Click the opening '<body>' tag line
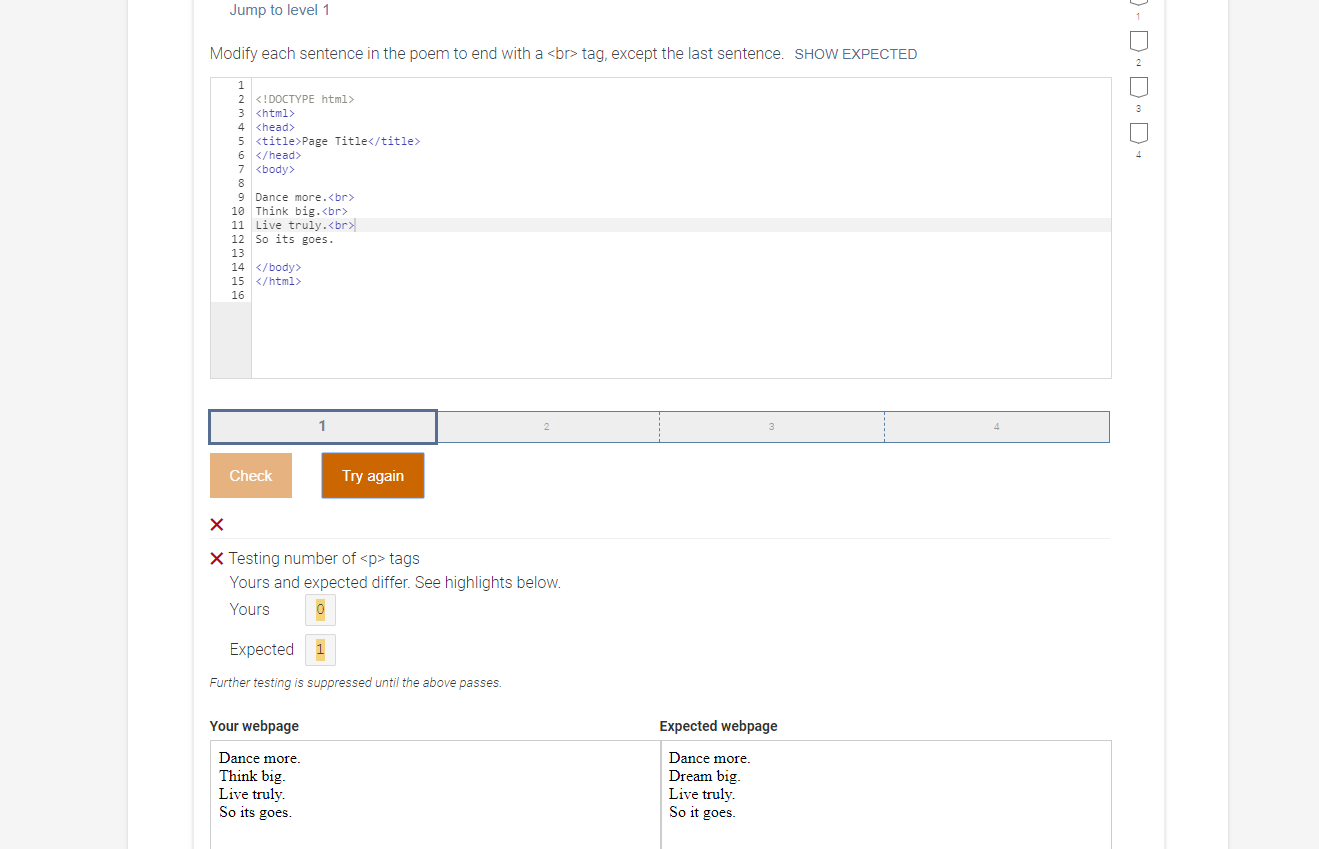The width and height of the screenshot is (1319, 849). tap(275, 169)
